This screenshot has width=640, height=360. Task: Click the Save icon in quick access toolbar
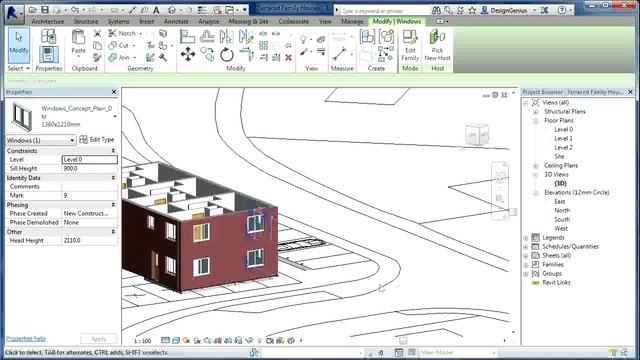click(x=45, y=10)
